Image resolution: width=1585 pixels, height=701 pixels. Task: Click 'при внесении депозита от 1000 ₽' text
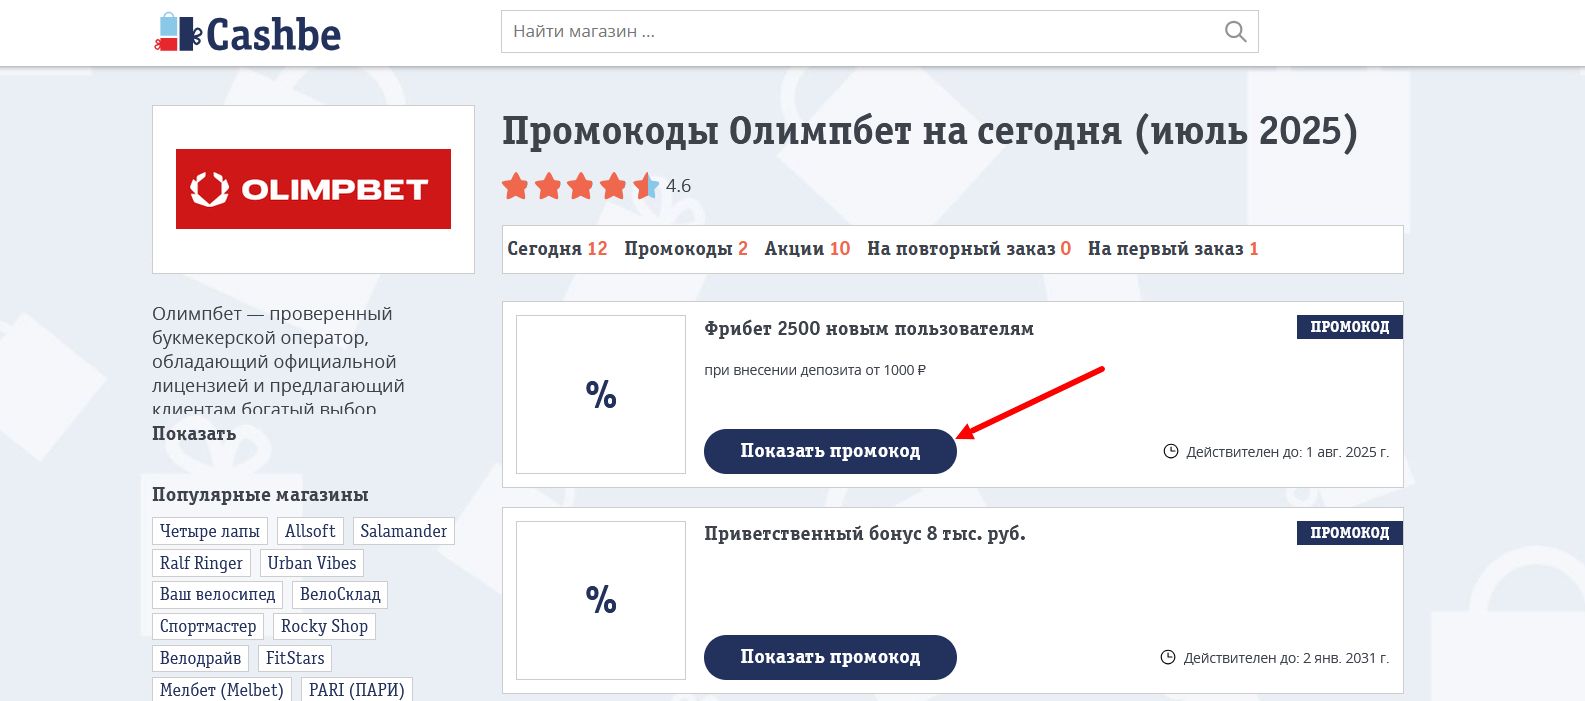point(815,370)
